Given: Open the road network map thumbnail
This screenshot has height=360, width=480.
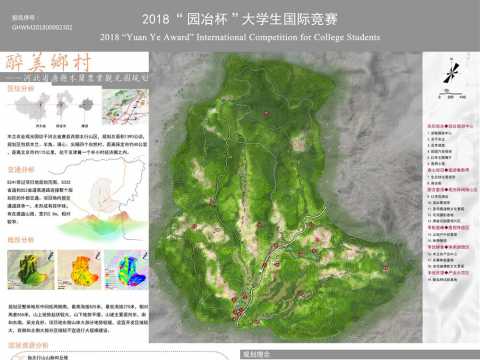Looking at the screenshot, I should tap(125, 107).
